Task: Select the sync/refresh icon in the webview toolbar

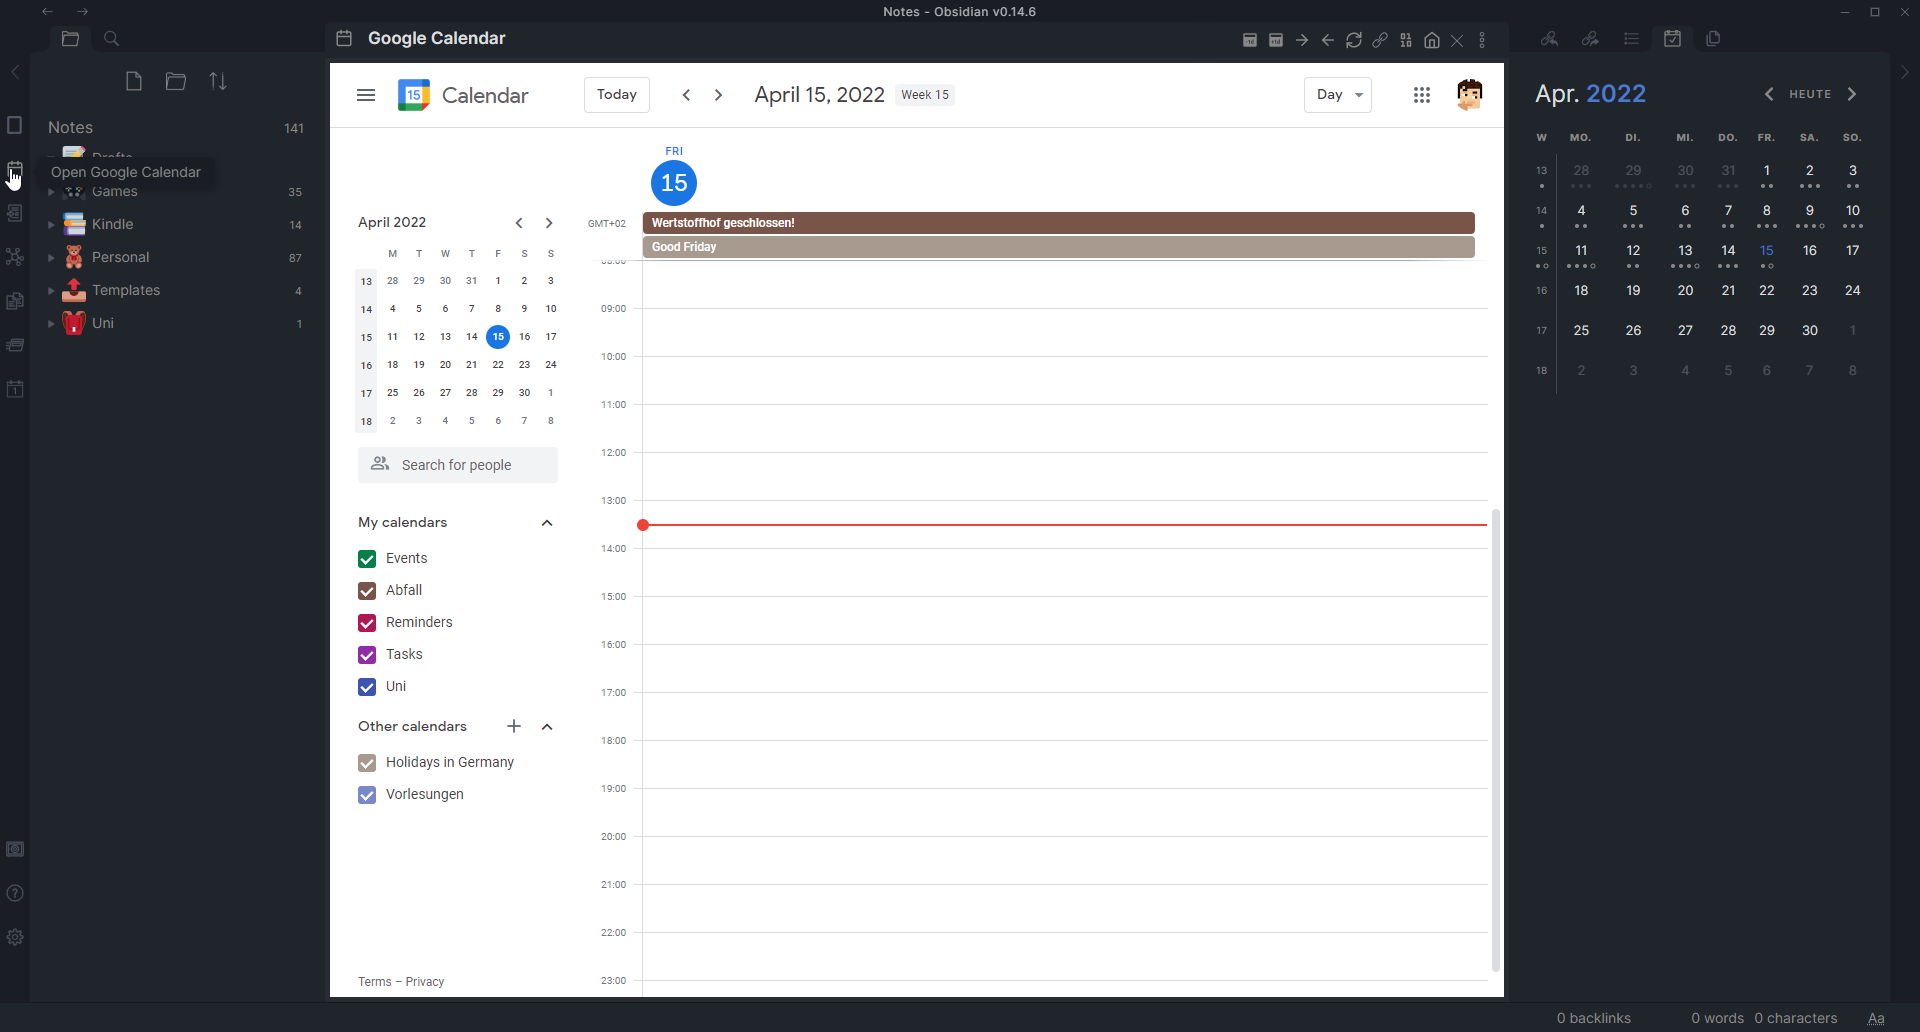Action: tap(1353, 40)
